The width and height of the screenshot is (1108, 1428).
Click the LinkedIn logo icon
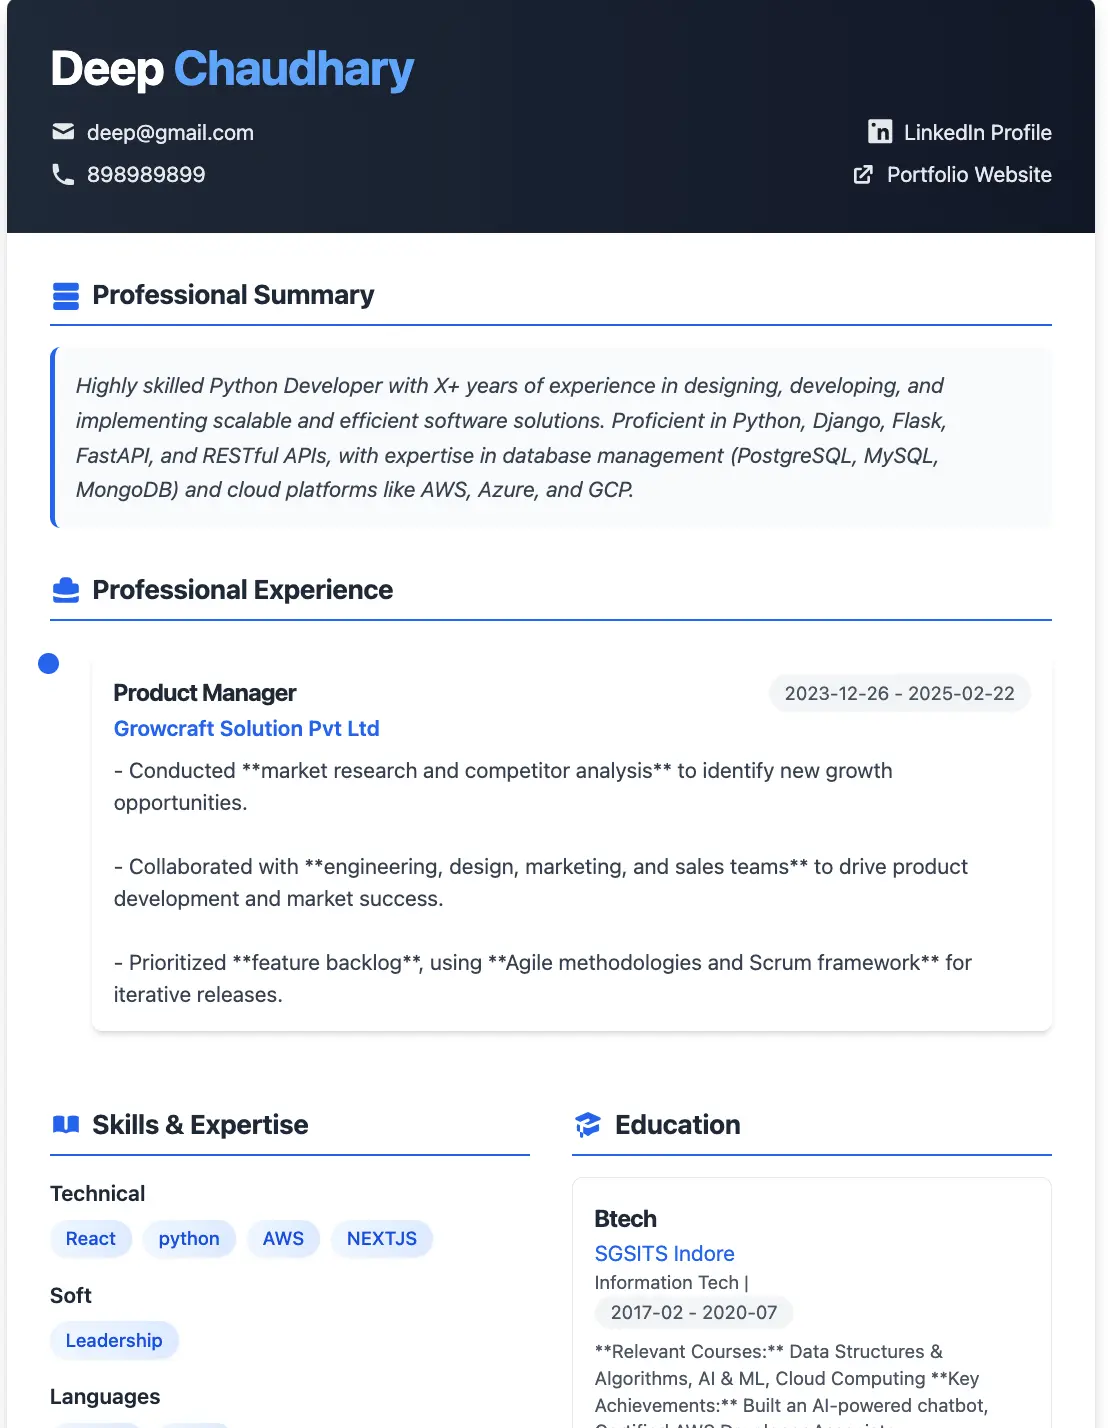pyautogui.click(x=880, y=132)
